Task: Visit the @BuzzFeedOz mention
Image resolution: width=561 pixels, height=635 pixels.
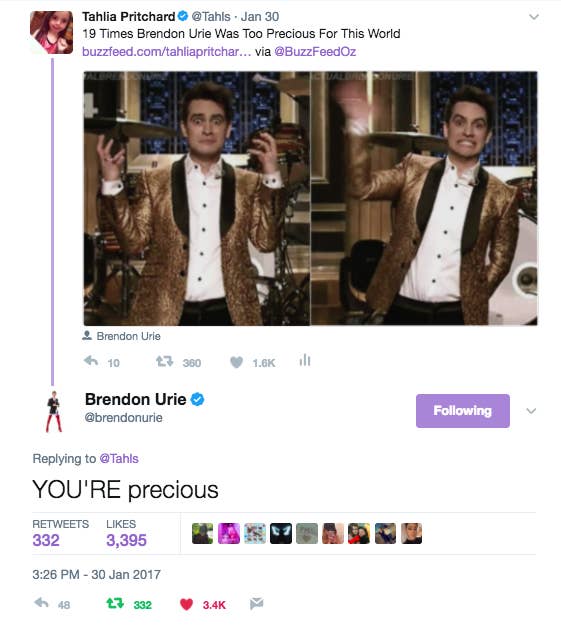Action: click(x=315, y=52)
